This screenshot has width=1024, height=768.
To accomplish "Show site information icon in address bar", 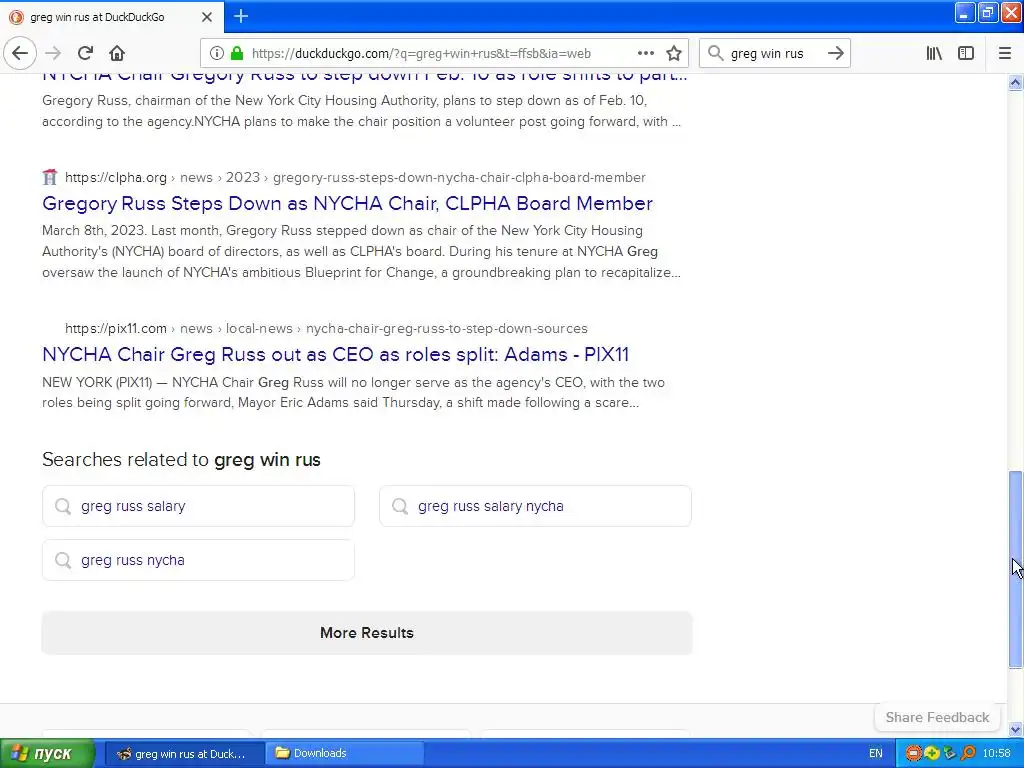I will pos(217,54).
